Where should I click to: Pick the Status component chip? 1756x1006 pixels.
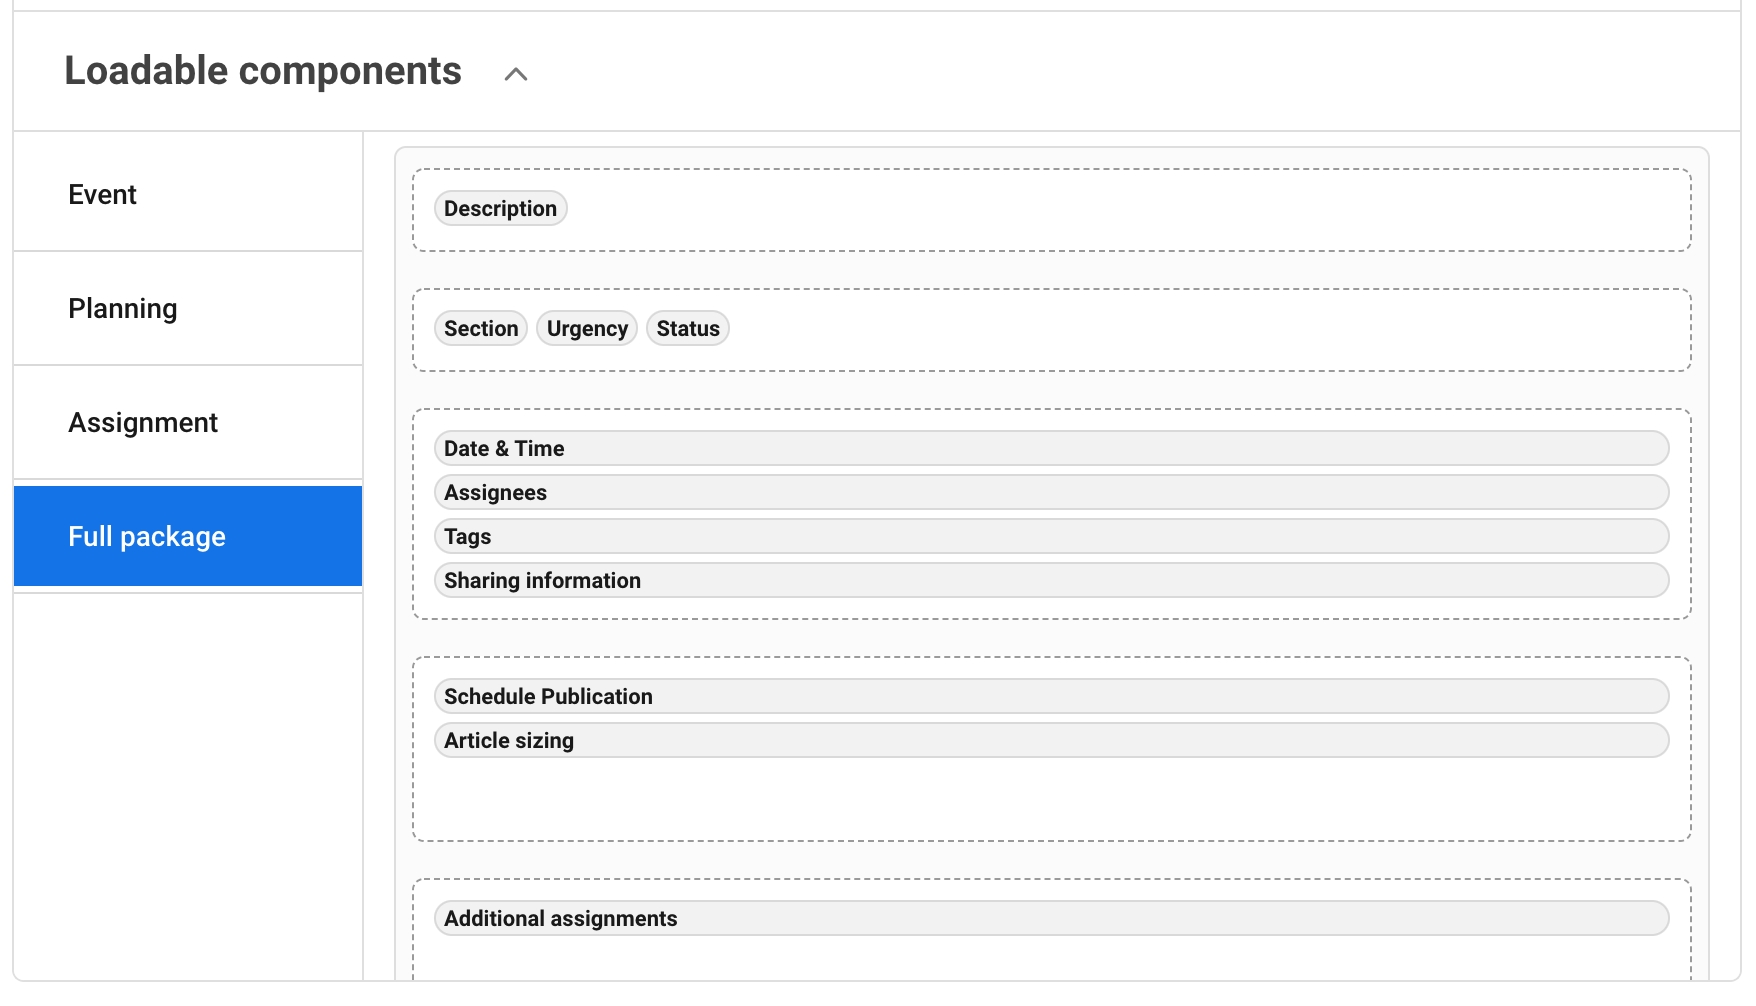pos(688,329)
